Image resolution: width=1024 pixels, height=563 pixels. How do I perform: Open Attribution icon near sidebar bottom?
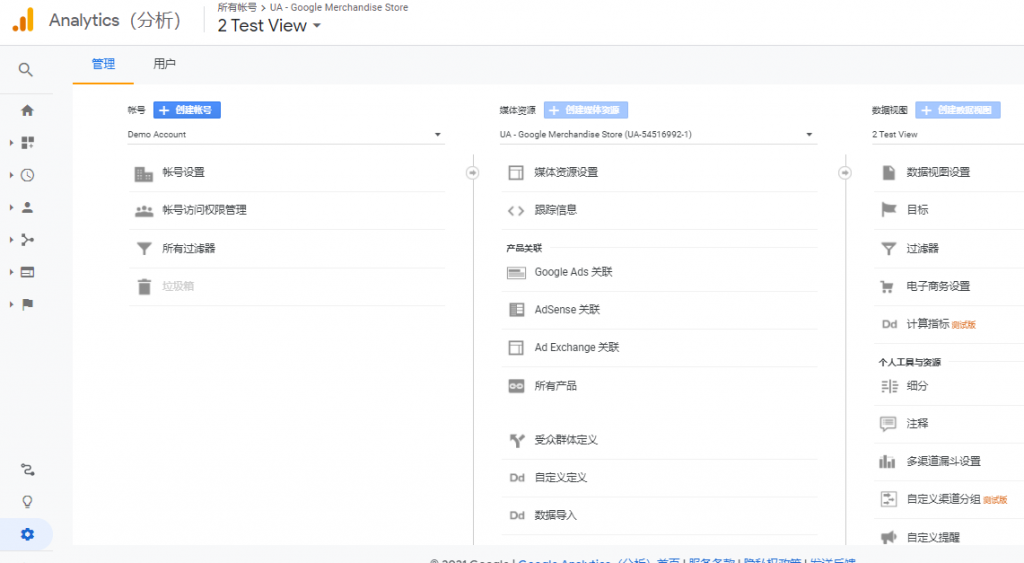click(27, 470)
